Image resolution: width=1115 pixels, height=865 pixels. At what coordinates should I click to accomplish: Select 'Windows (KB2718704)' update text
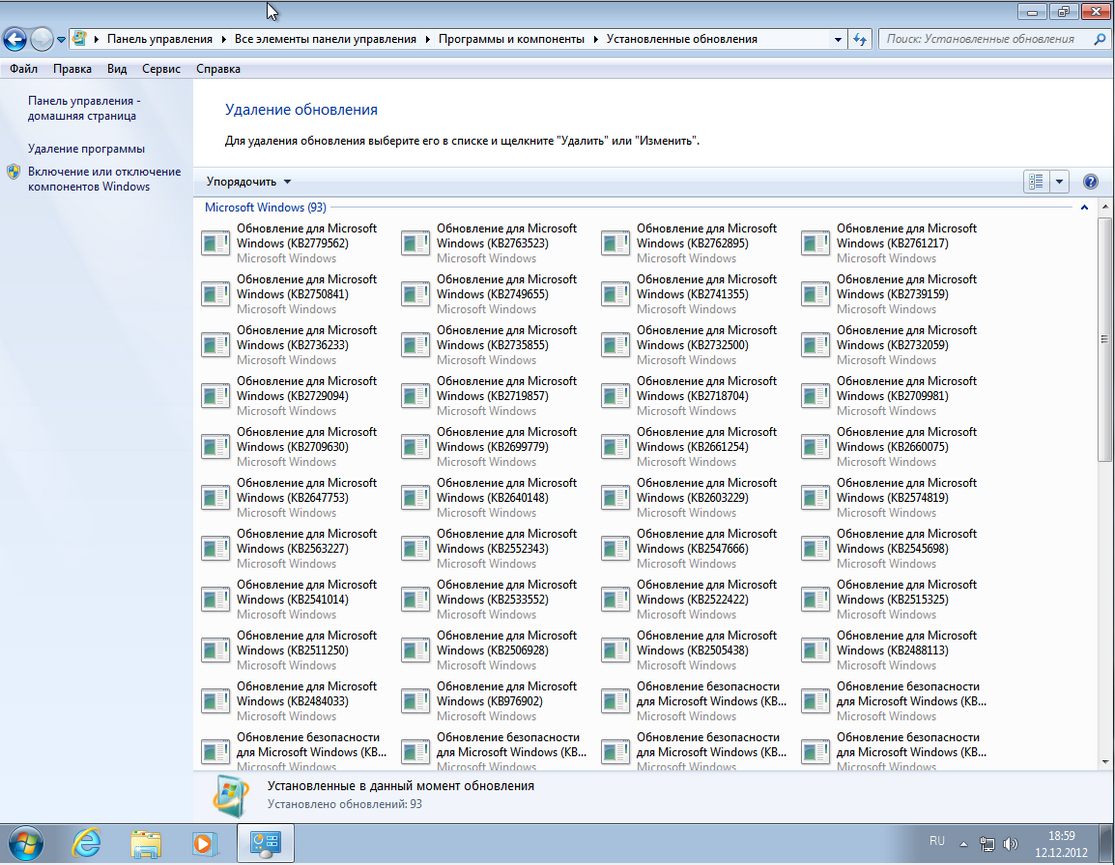(x=692, y=396)
